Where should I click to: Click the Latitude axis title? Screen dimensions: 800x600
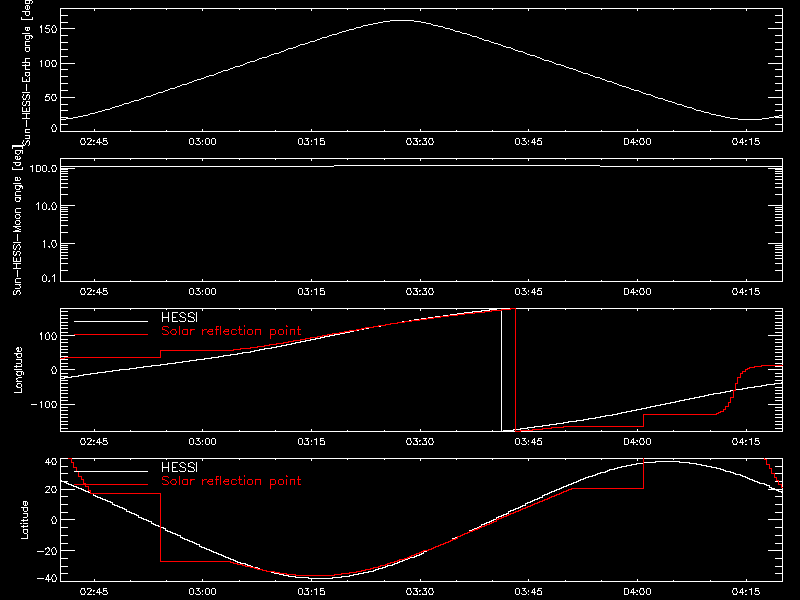click(24, 520)
